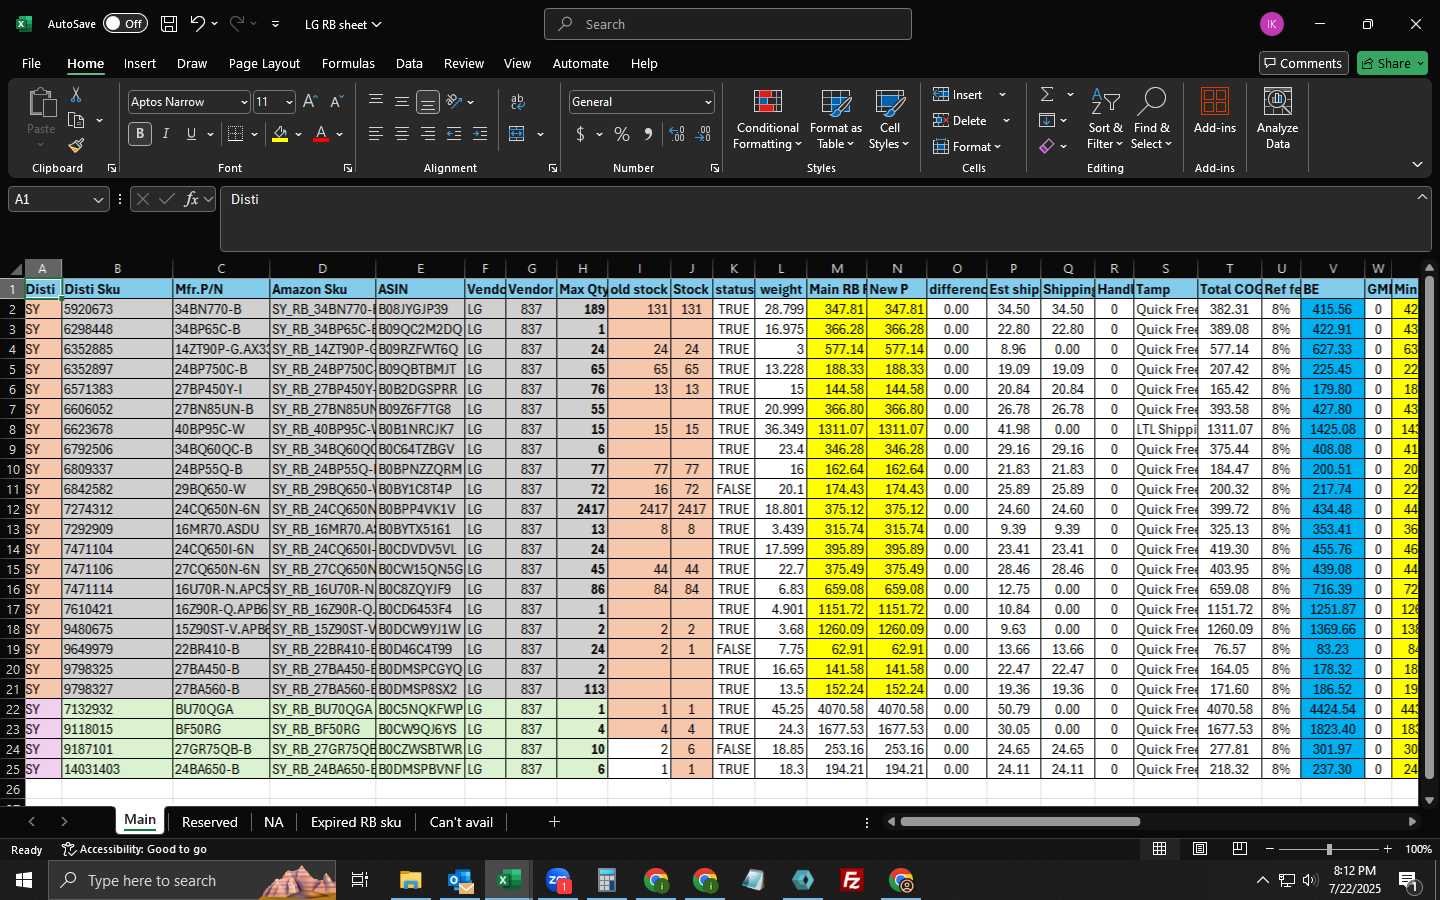
Task: Click the AutoSum sigma icon
Action: pos(1047,94)
